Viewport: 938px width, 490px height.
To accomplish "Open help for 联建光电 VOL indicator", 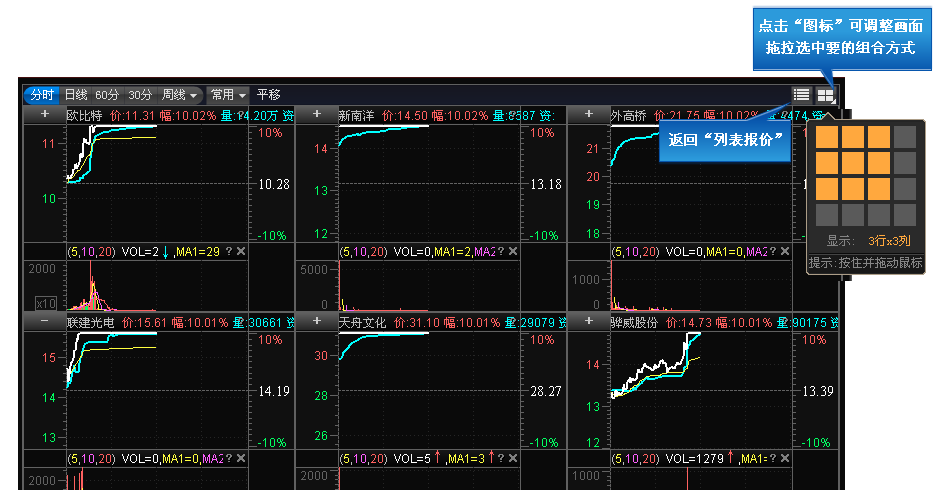I will click(229, 458).
